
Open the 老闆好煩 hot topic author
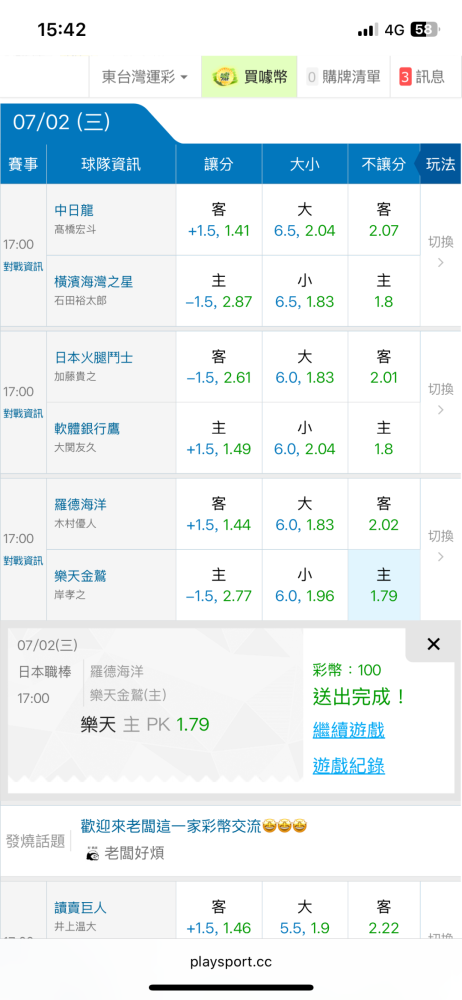click(125, 853)
